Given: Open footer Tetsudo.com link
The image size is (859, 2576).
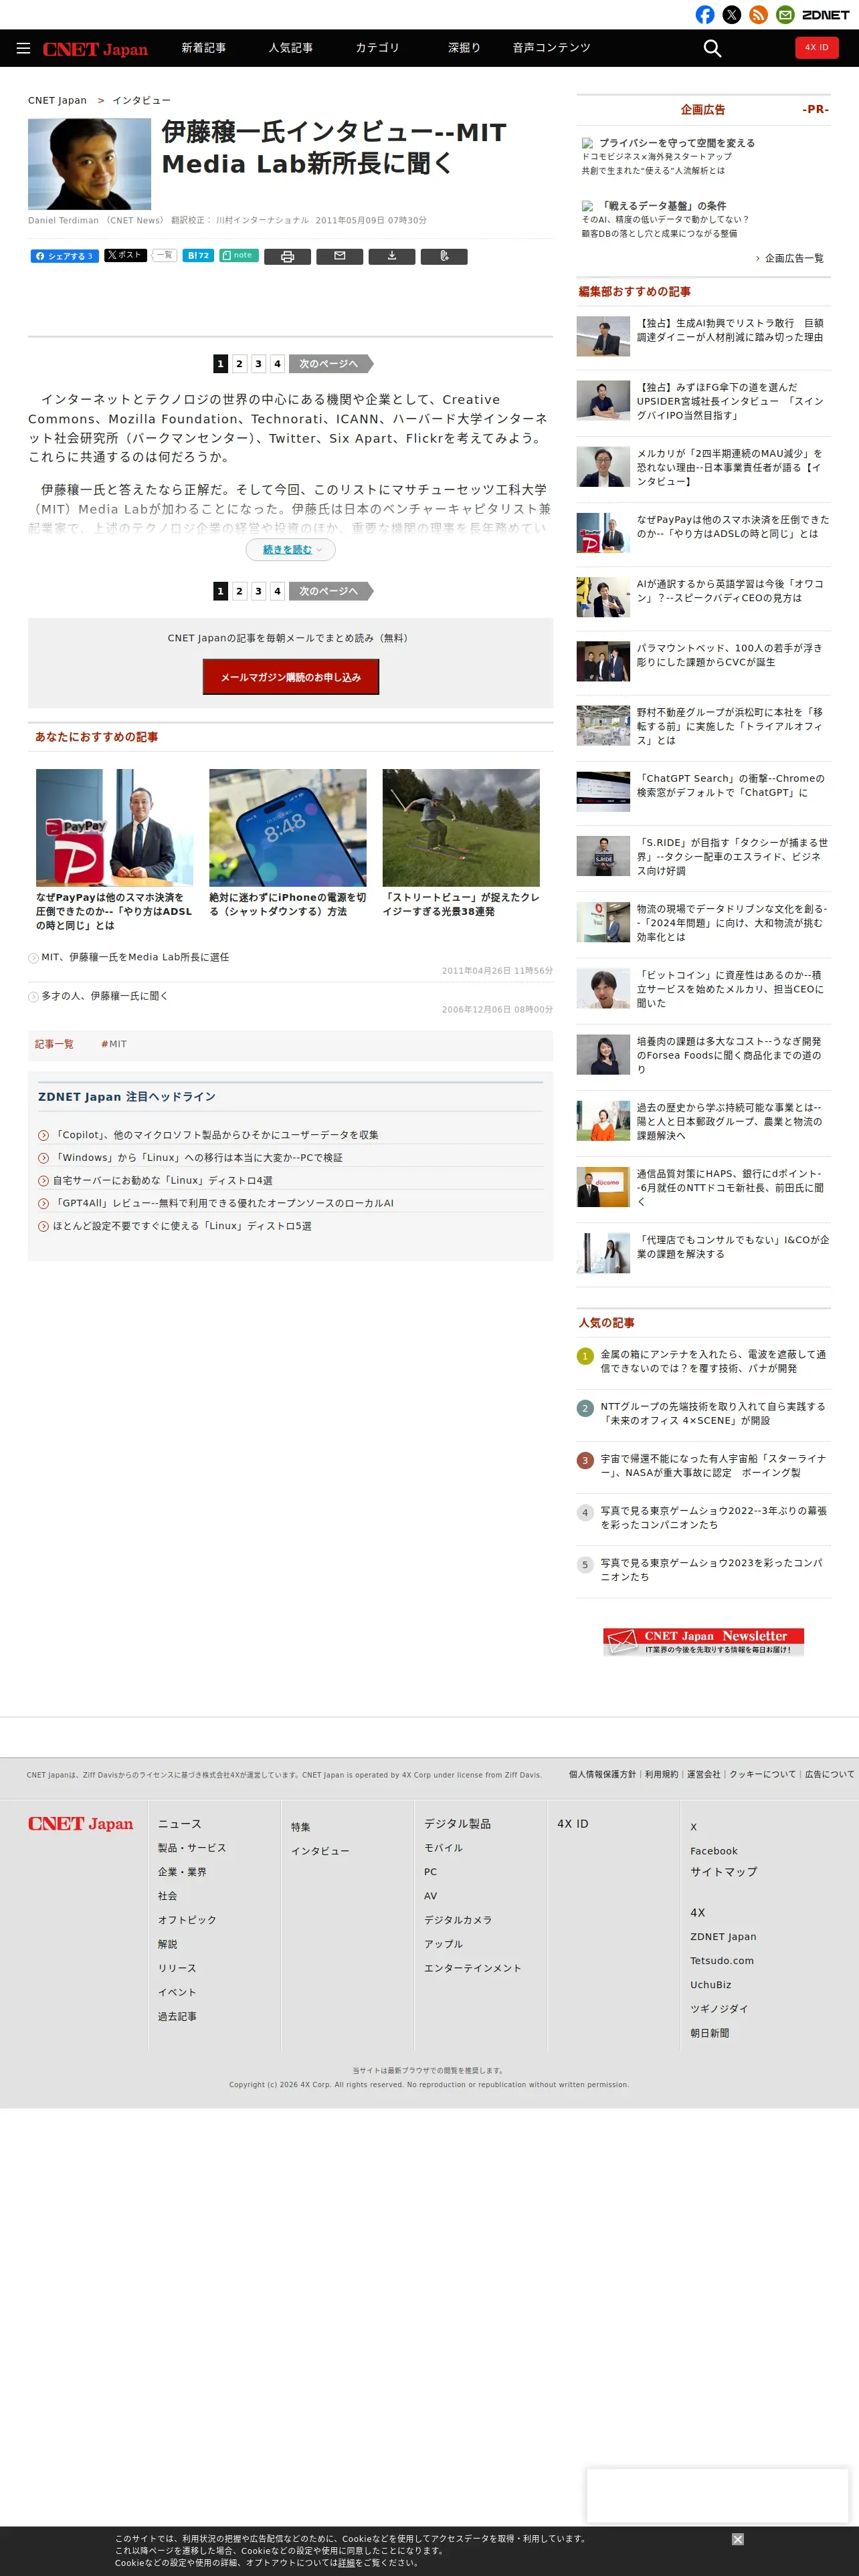Looking at the screenshot, I should pos(722,1961).
